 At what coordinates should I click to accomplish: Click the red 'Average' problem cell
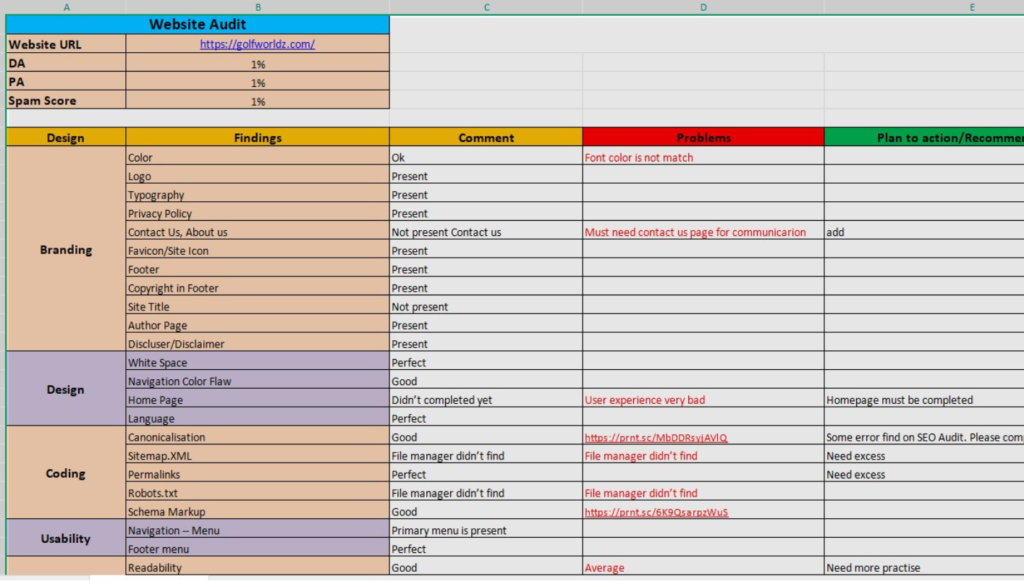(703, 567)
